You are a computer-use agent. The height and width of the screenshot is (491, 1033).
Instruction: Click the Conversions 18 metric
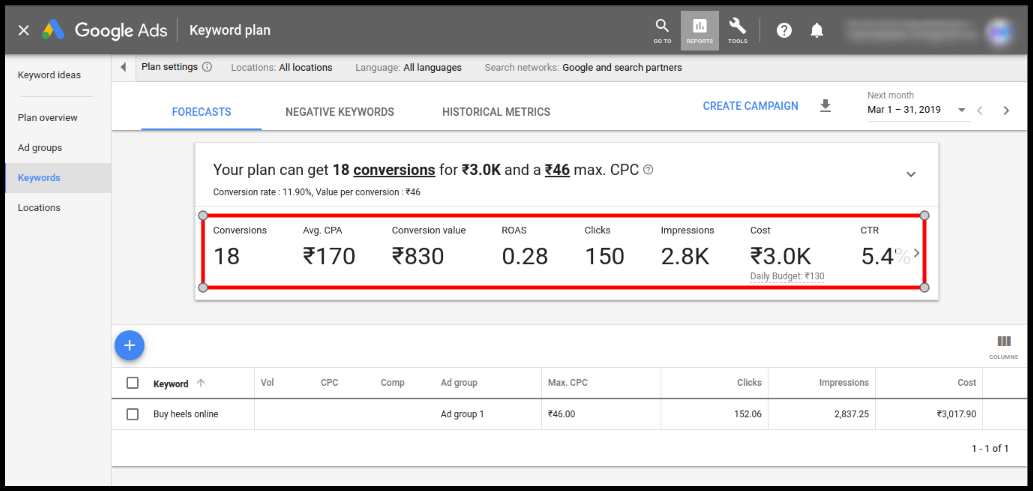pos(240,248)
